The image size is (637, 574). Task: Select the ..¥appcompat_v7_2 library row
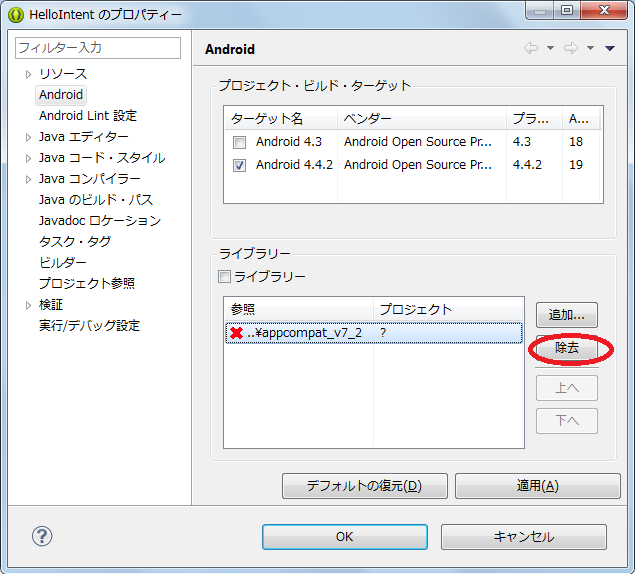click(374, 333)
